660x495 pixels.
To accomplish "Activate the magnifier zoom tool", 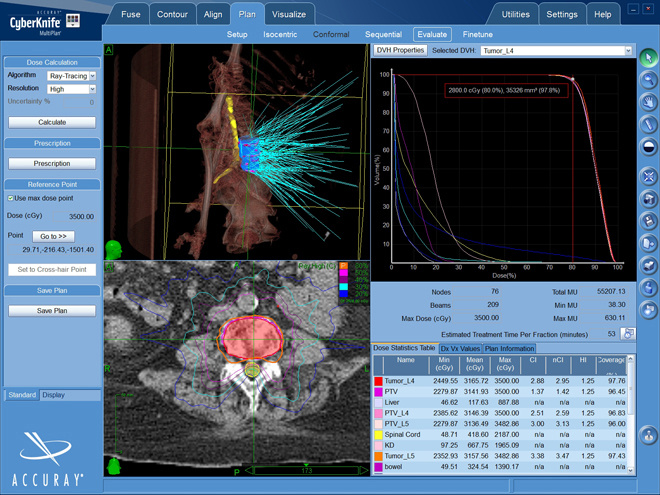I will pos(649,79).
